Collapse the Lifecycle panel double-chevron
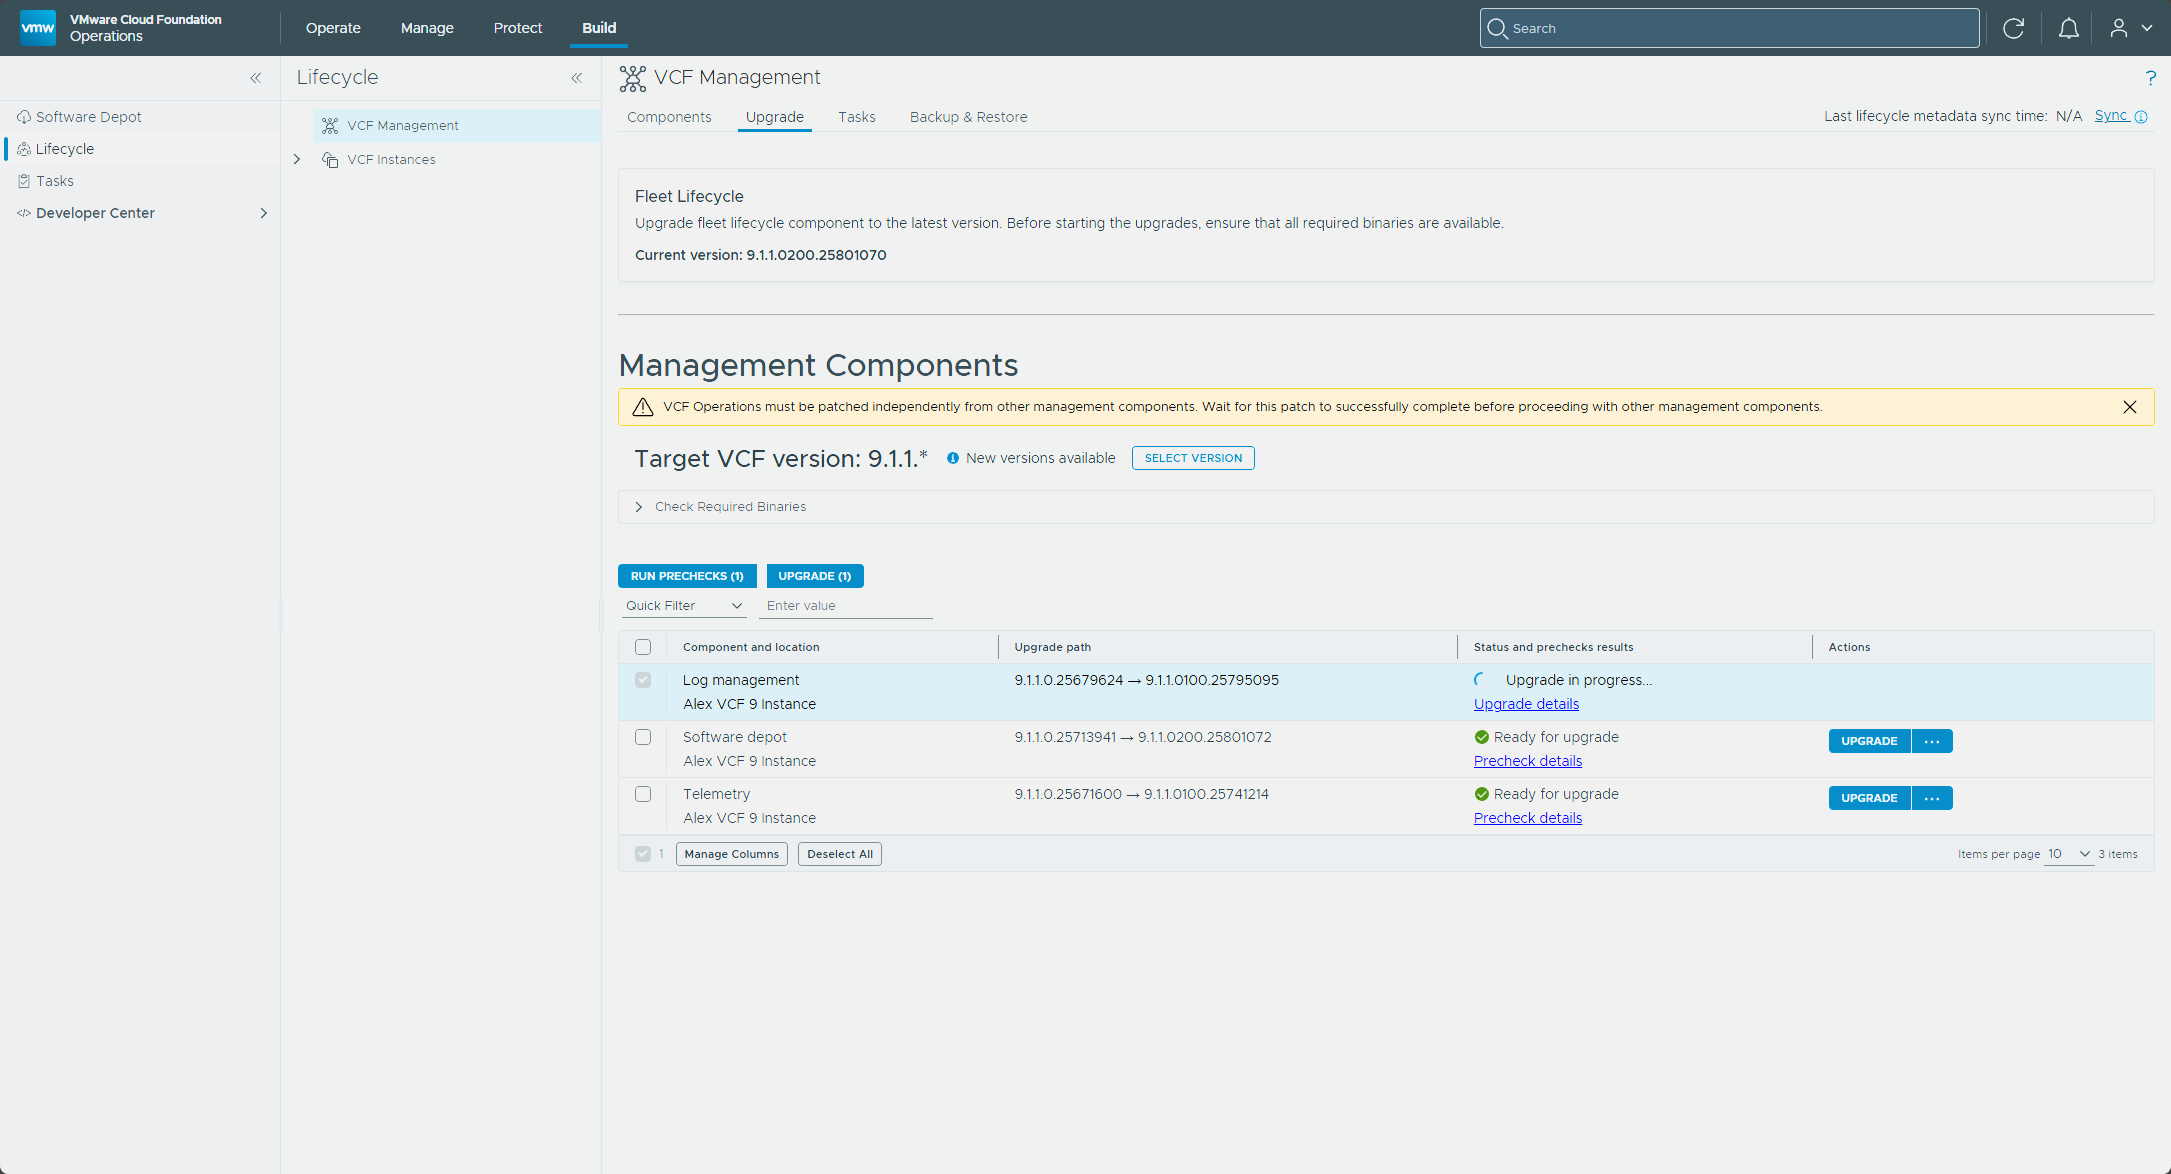The height and width of the screenshot is (1174, 2171). pos(577,78)
